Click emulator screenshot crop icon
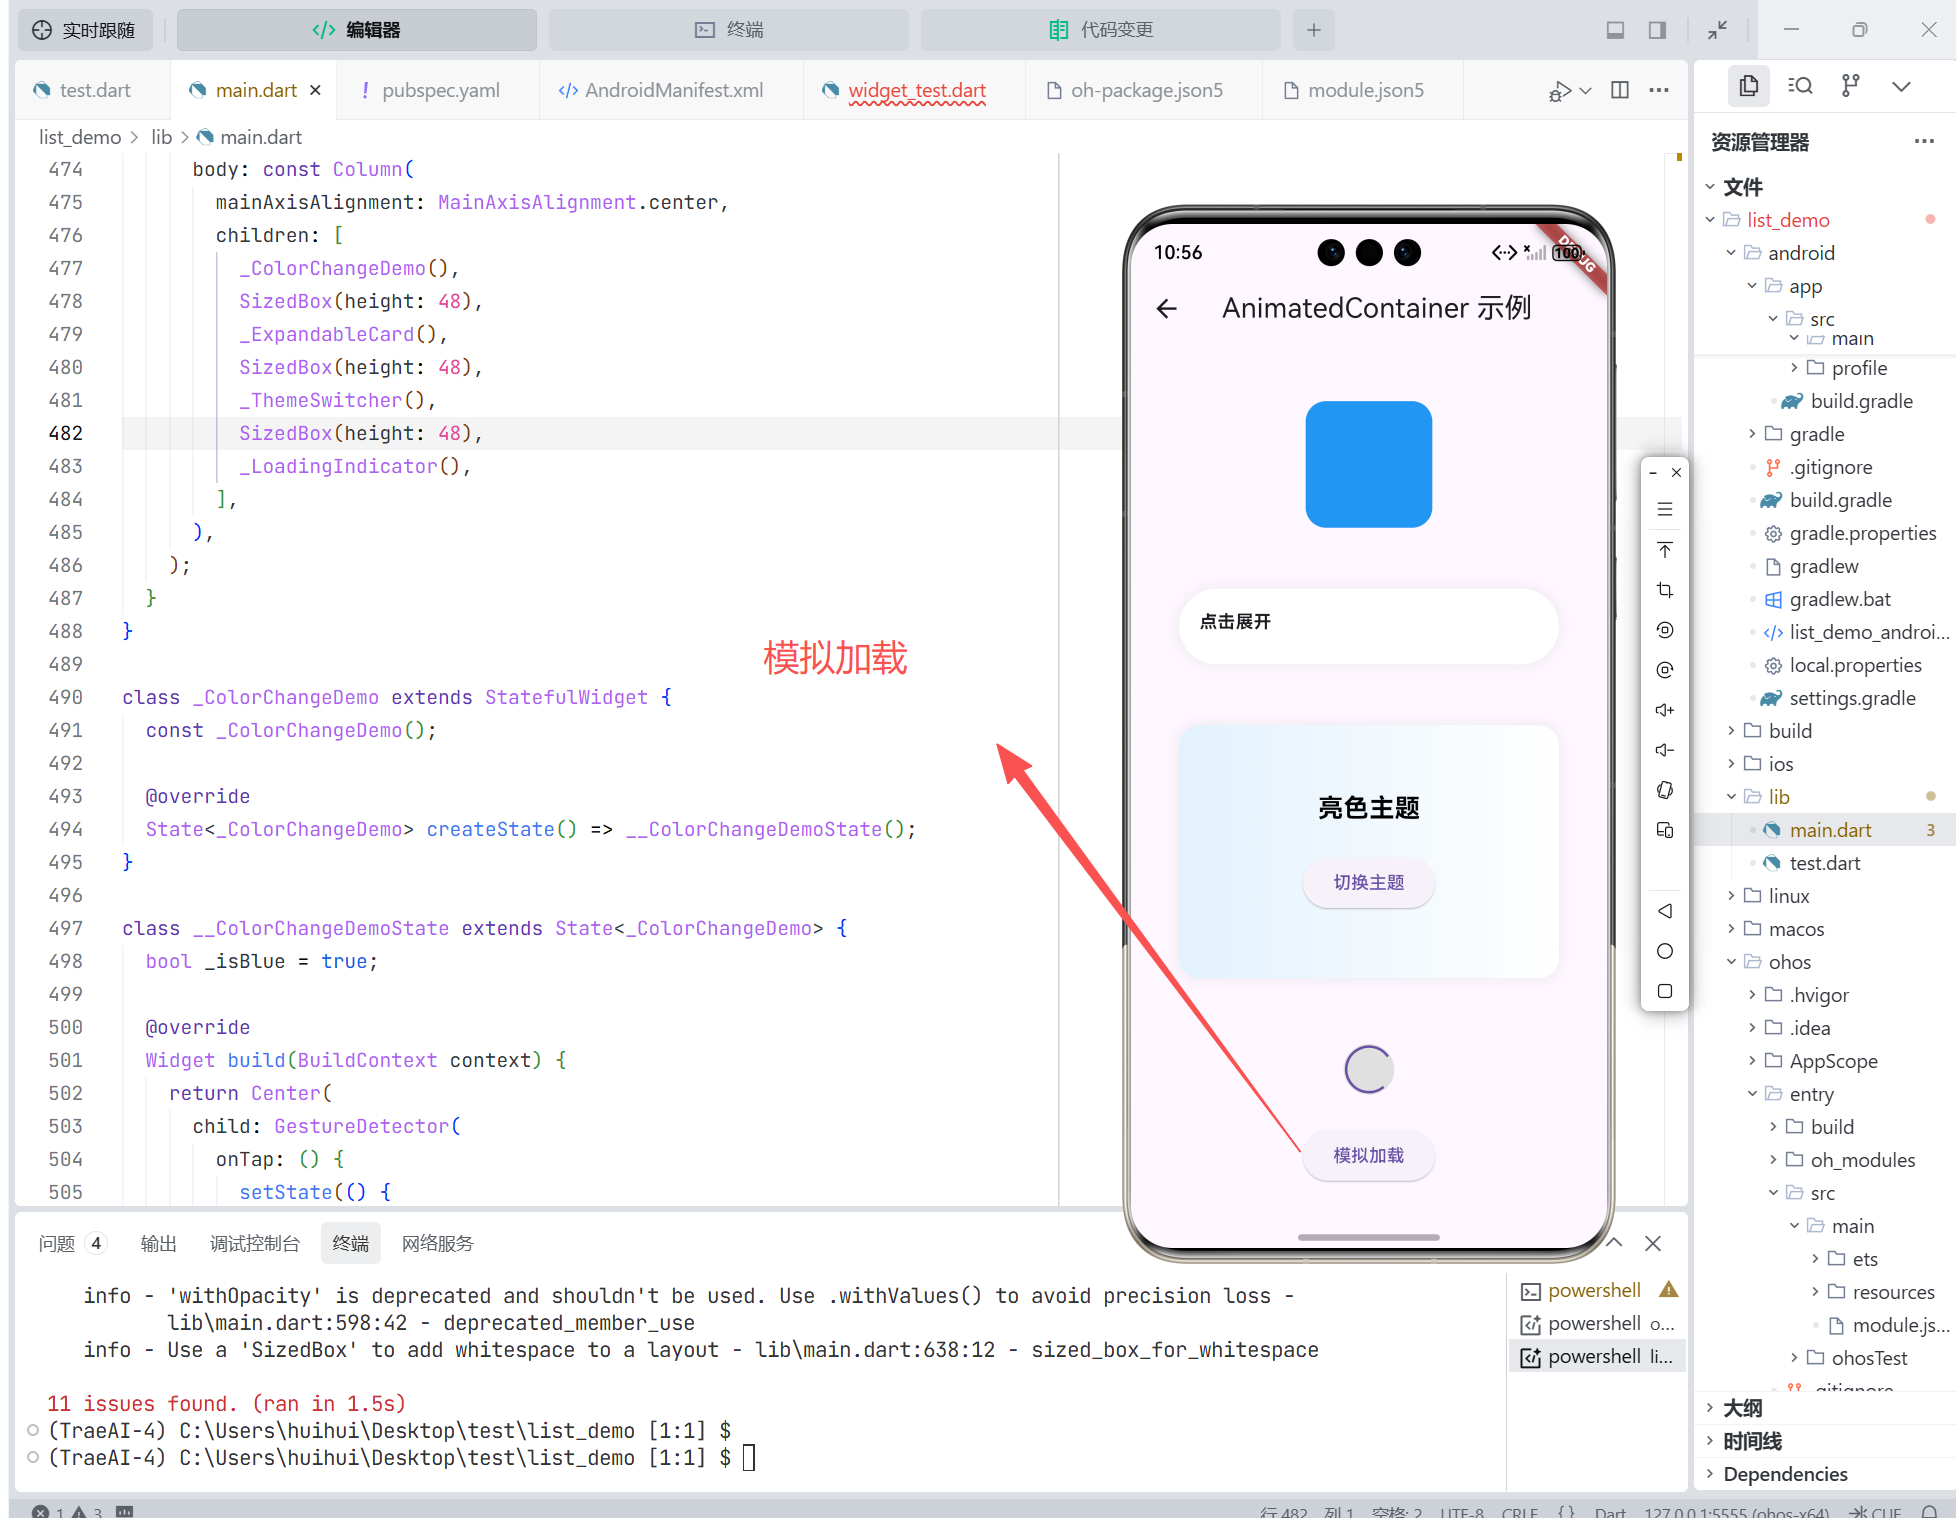This screenshot has height=1518, width=1956. pos(1665,590)
